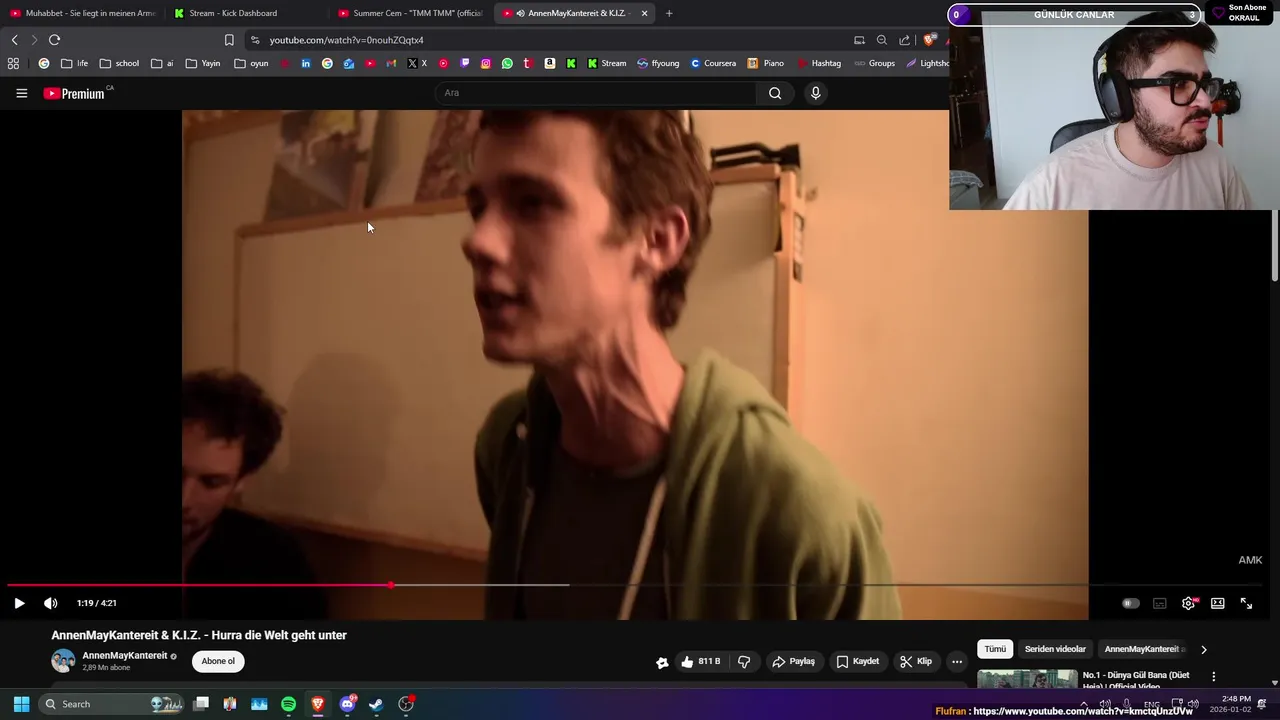Open the WhatsApp bookmark icon
Screen dimensions: 1280x720
(507, 63)
